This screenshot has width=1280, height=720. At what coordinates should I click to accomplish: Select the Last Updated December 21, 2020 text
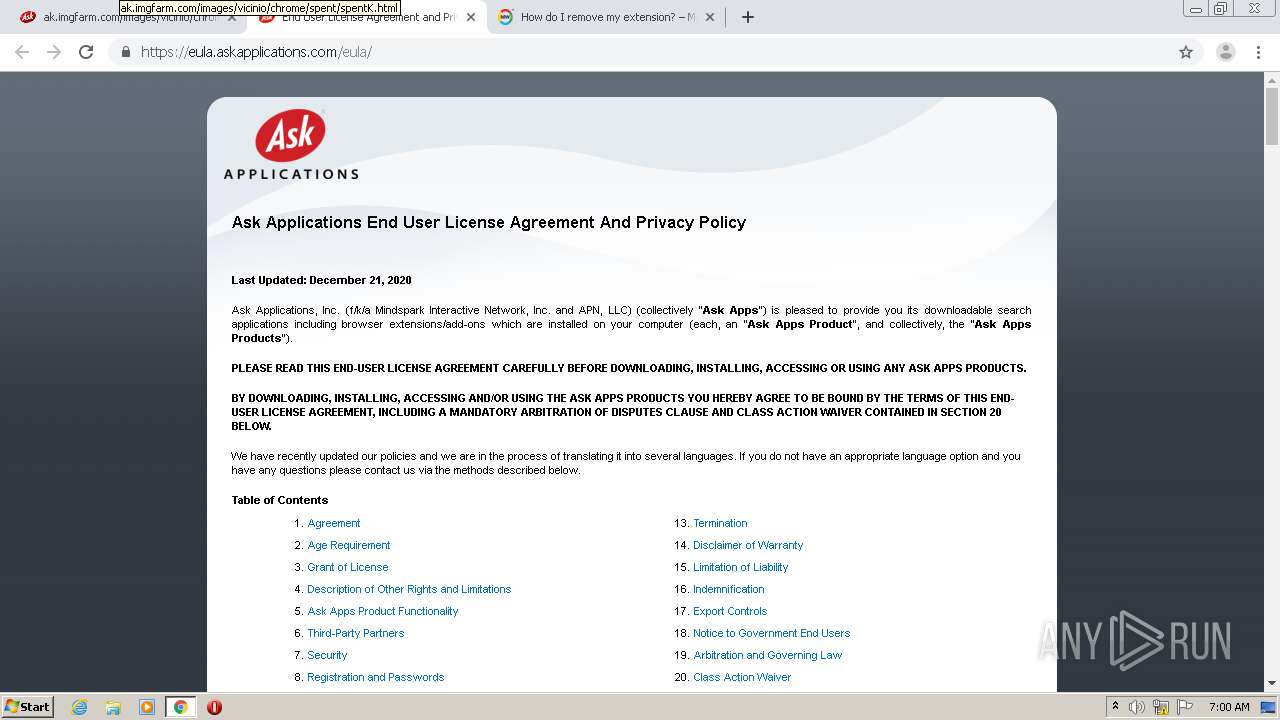click(321, 280)
